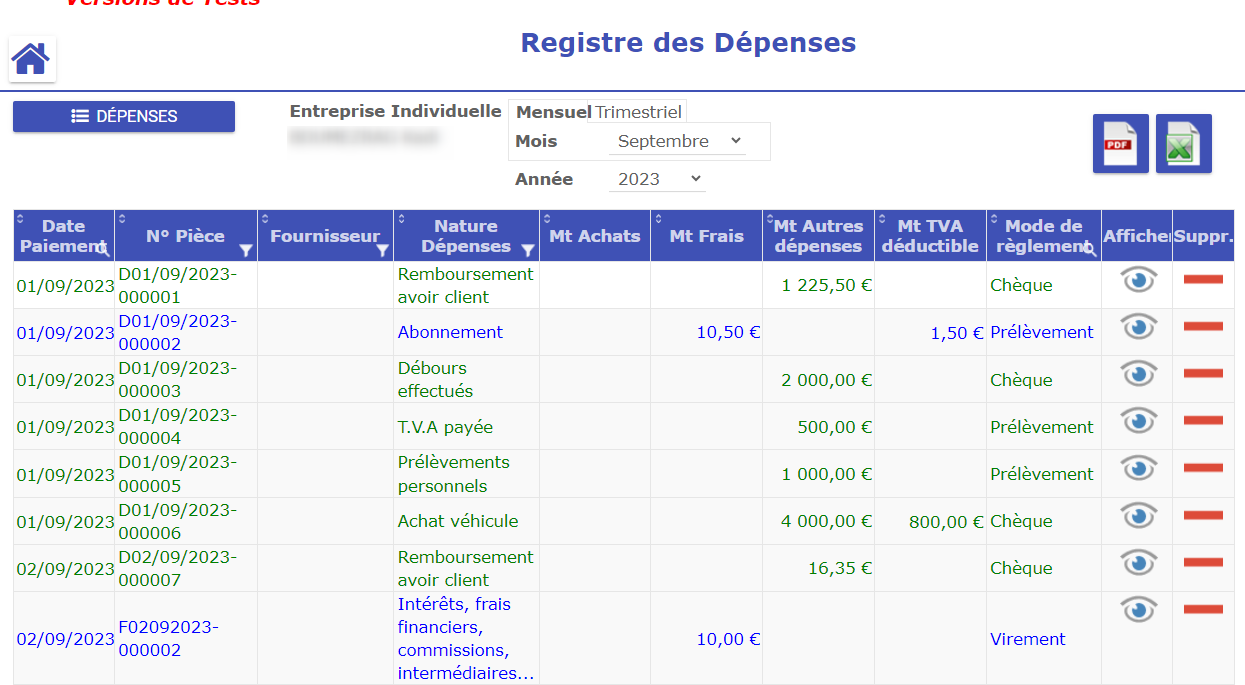Sort by the Mt Achats column
Screen dimensions: 1245x685
pyautogui.click(x=594, y=236)
